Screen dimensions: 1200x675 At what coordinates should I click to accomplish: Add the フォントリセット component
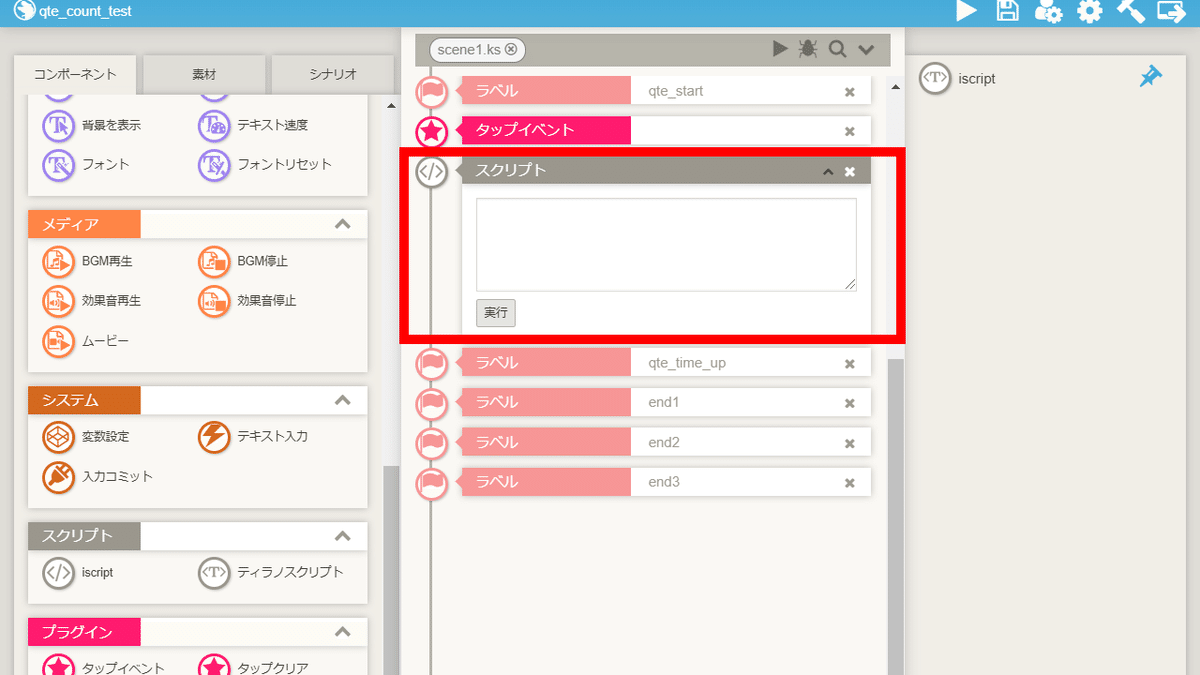click(265, 164)
